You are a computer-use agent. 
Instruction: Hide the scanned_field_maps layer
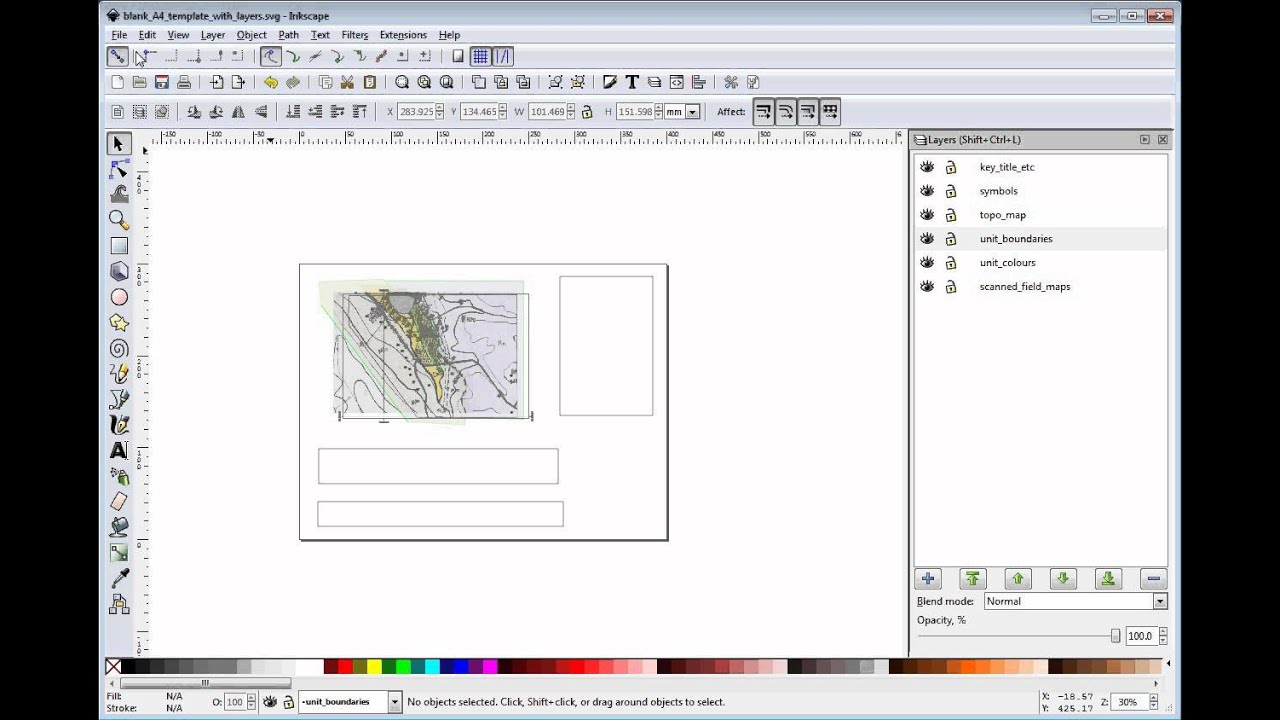[927, 287]
